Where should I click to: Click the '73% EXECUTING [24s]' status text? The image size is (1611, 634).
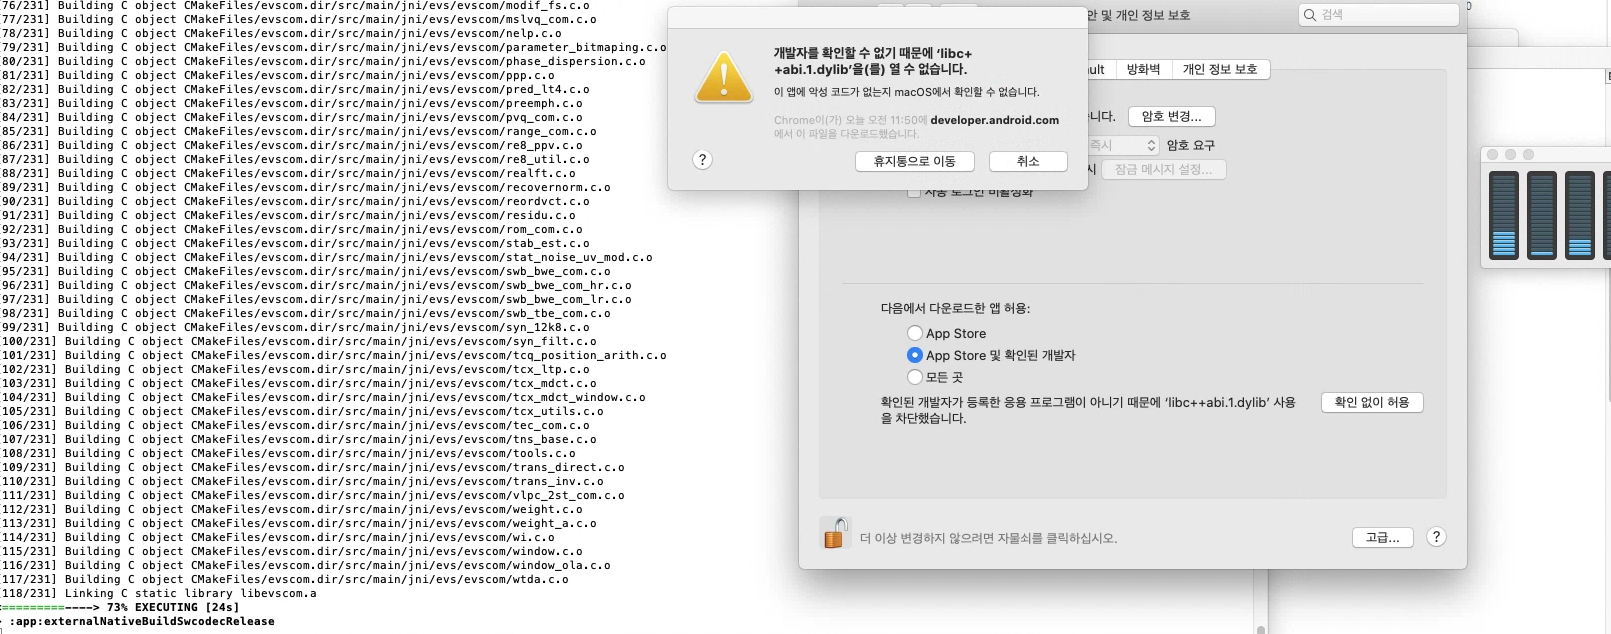click(x=173, y=607)
